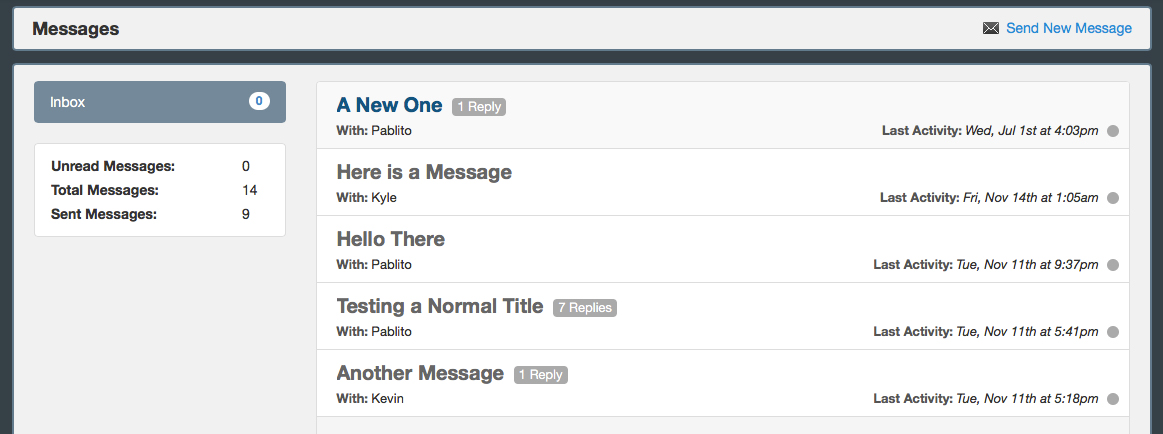Click 1 Reply badge on Another Message

tap(541, 375)
